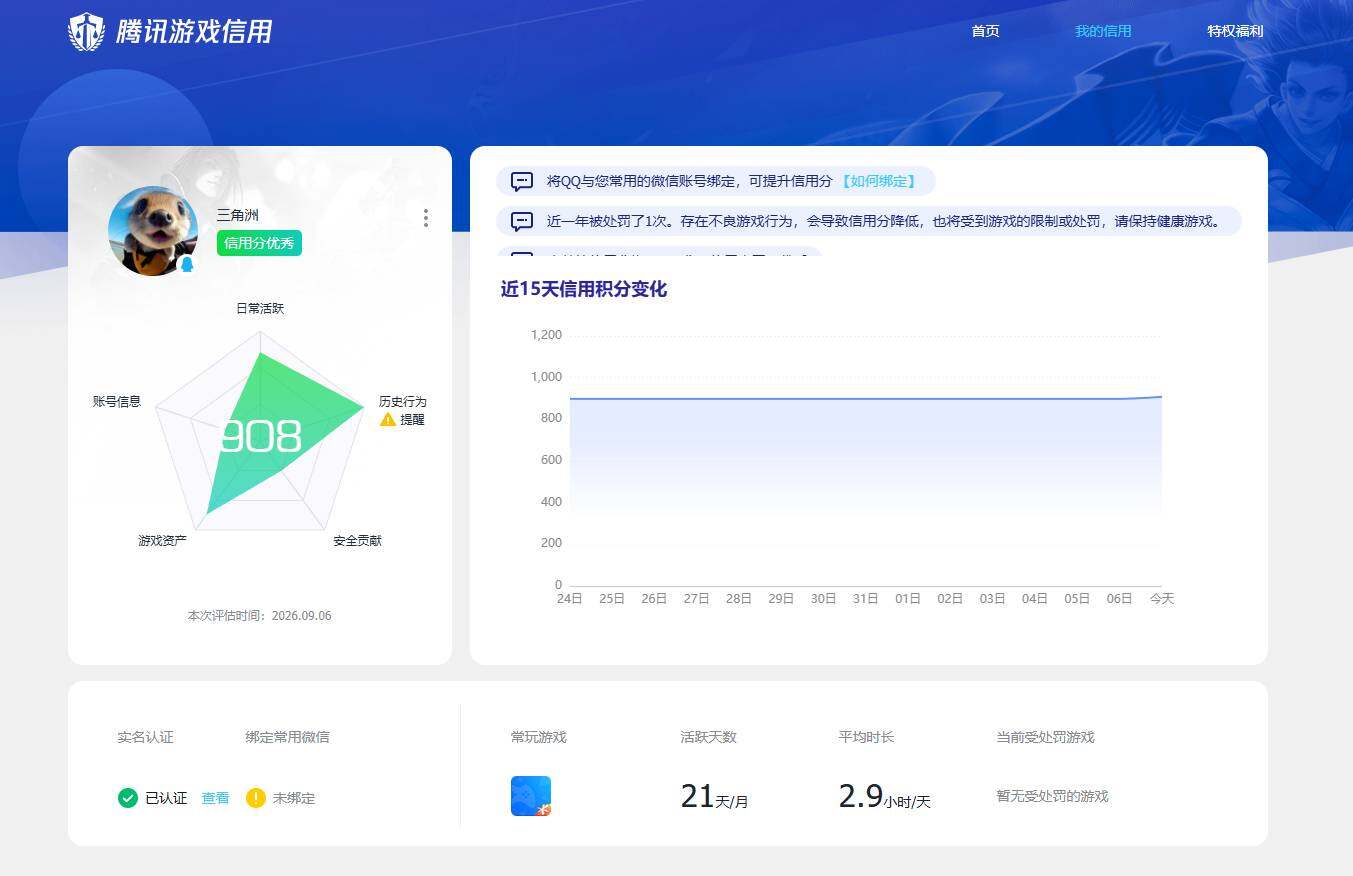Open the three-dot more options menu
Viewport: 1353px width, 876px height.
pos(426,218)
